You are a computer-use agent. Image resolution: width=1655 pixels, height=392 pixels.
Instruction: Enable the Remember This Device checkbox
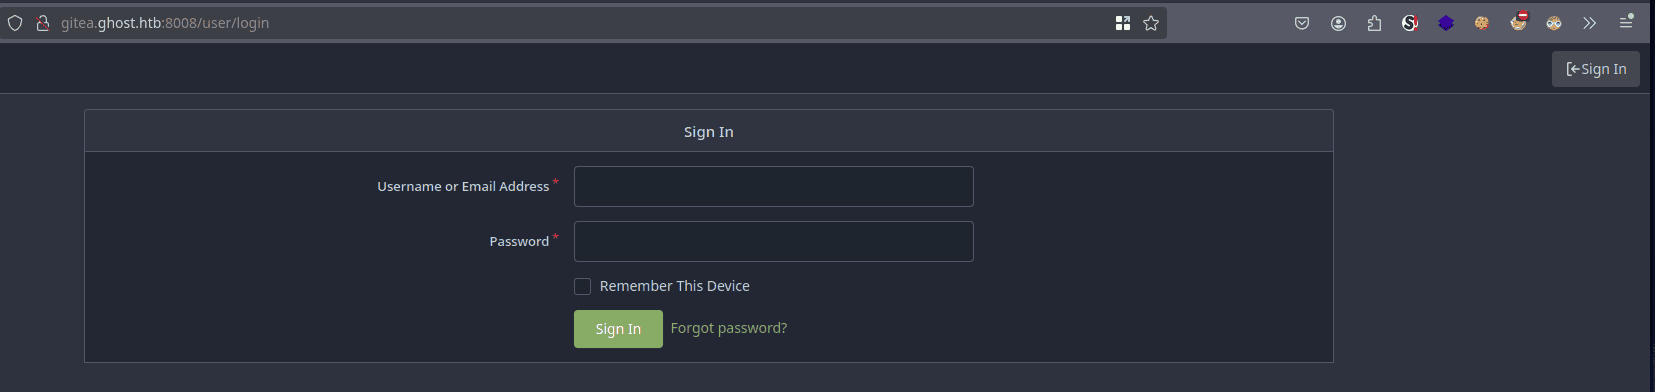[583, 286]
